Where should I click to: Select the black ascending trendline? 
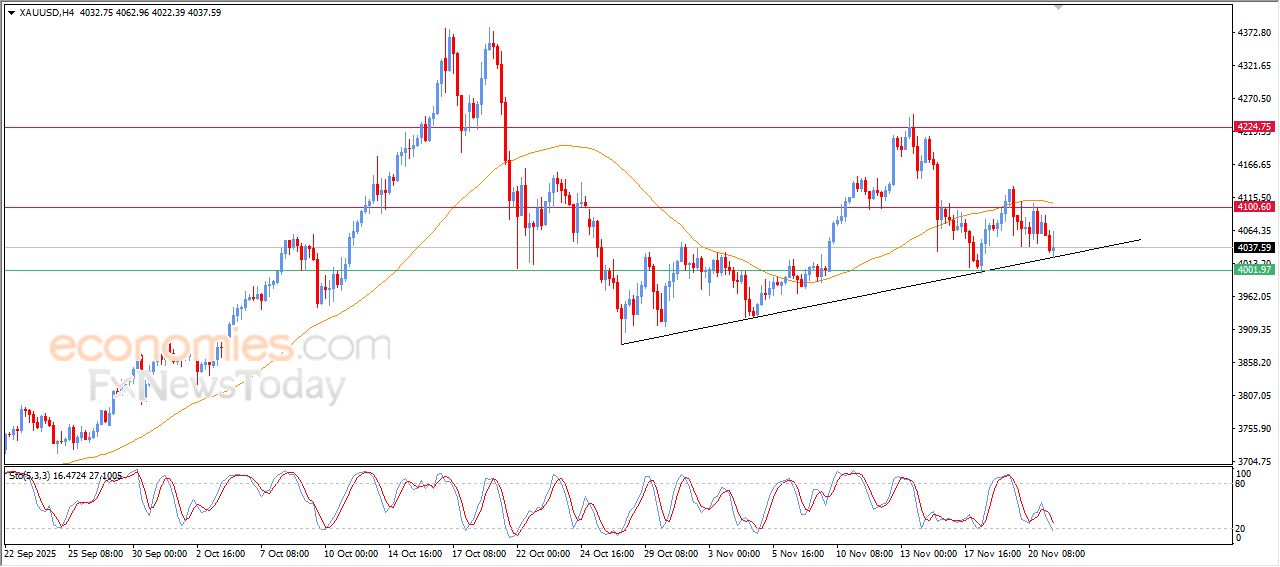point(880,292)
